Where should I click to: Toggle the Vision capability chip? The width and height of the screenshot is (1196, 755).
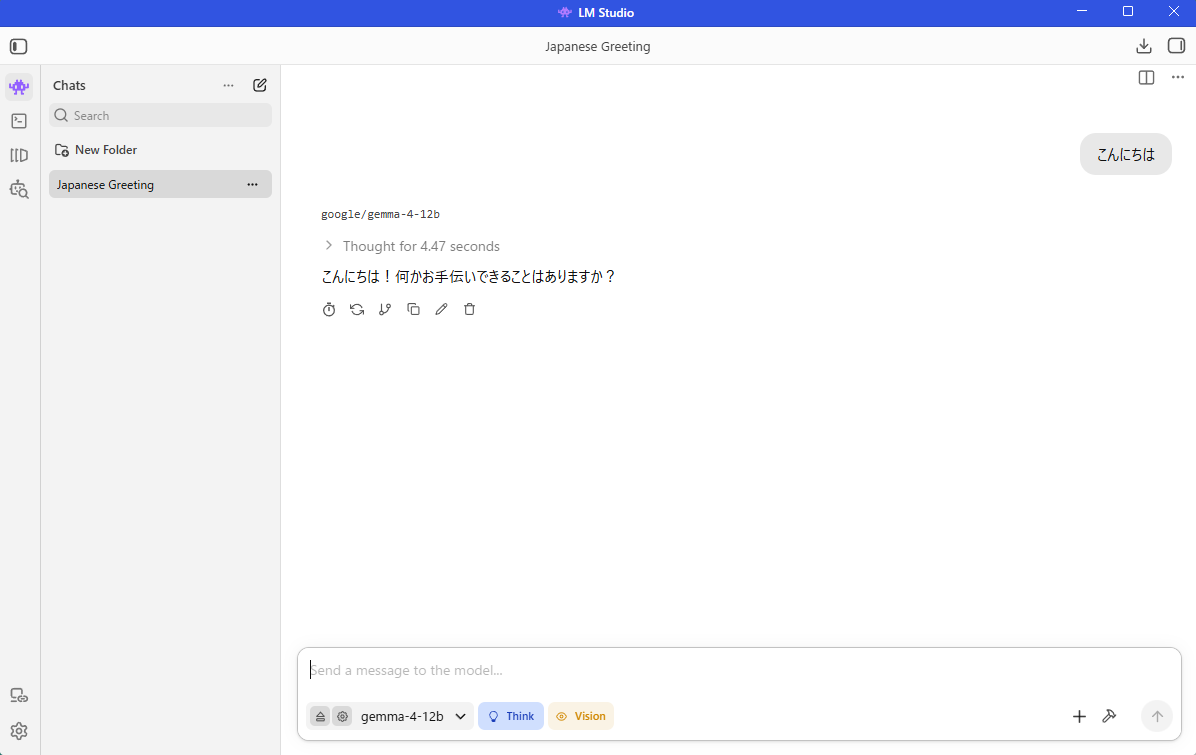point(581,717)
